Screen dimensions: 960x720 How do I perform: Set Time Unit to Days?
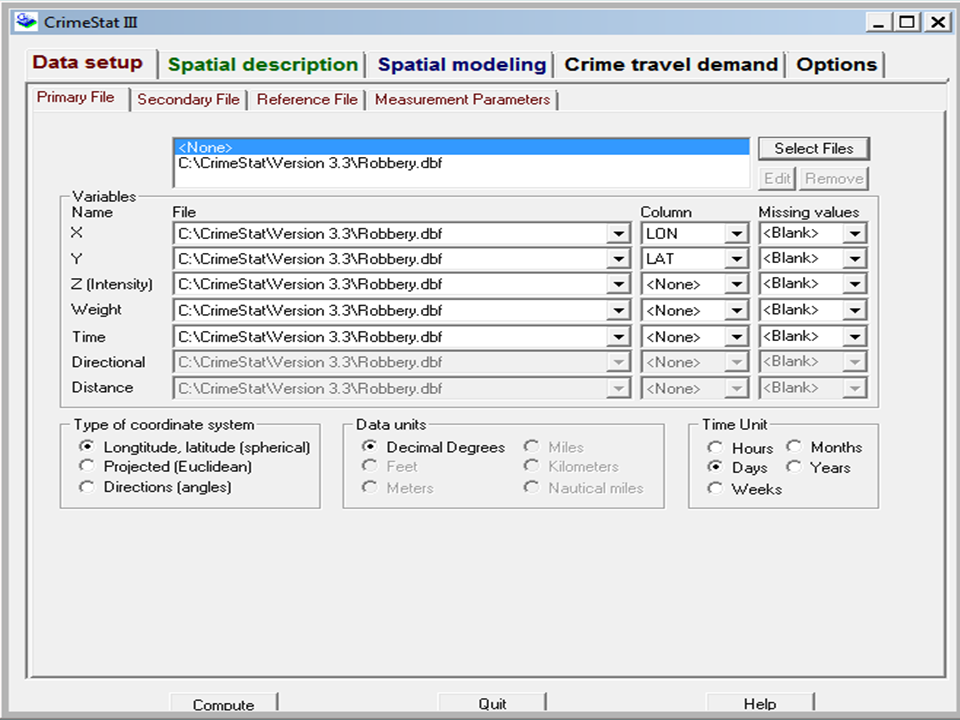point(714,467)
